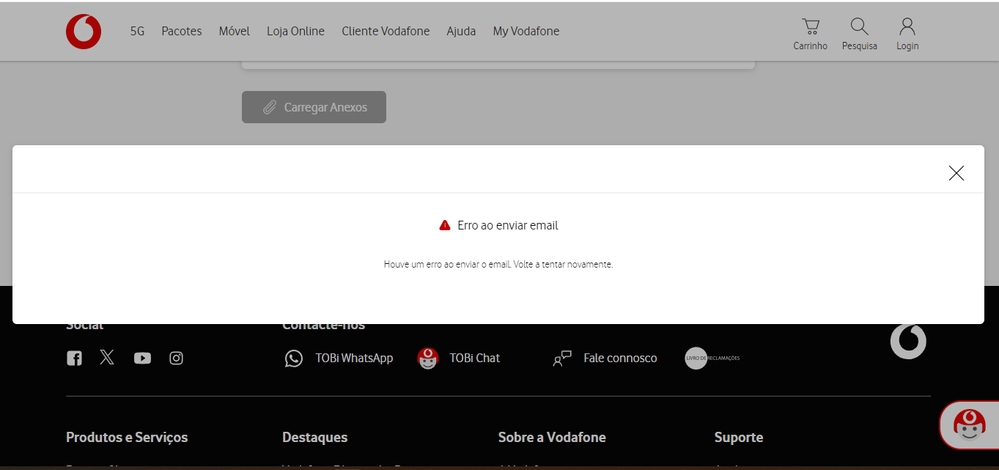Viewport: 999px width, 470px height.
Task: Click the Sobre a Vodafone footer heading
Action: pyautogui.click(x=552, y=438)
